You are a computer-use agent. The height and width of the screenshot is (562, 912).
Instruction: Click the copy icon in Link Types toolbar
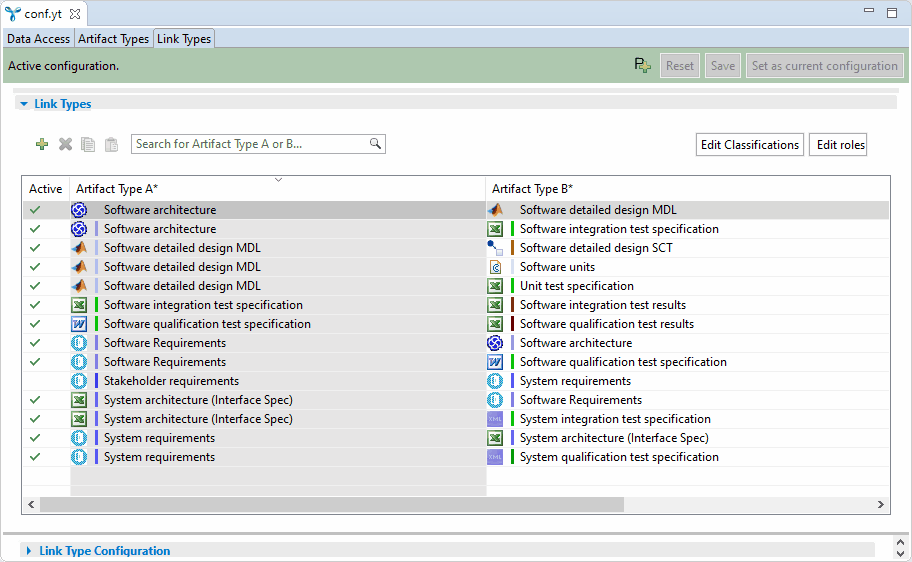coord(88,144)
